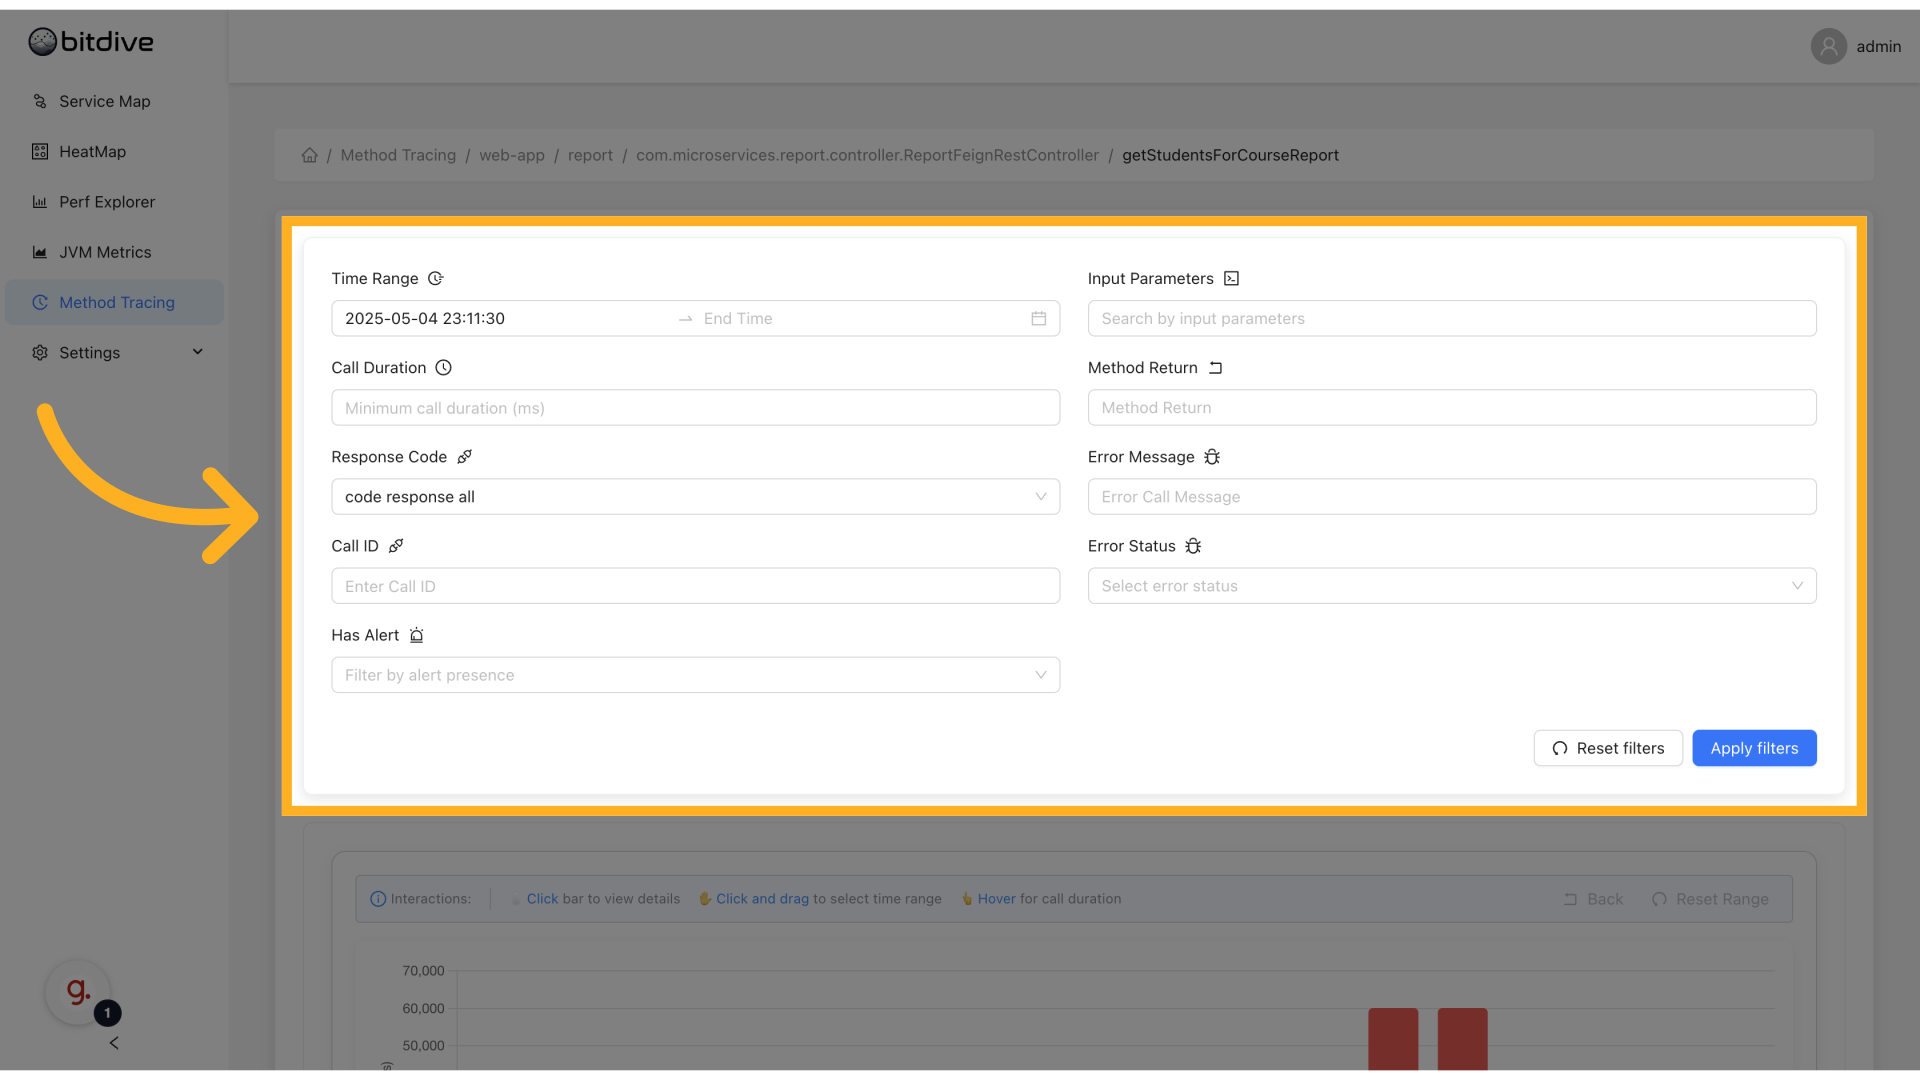Screen dimensions: 1920x1080
Task: Click the admin username label
Action: coord(1878,46)
